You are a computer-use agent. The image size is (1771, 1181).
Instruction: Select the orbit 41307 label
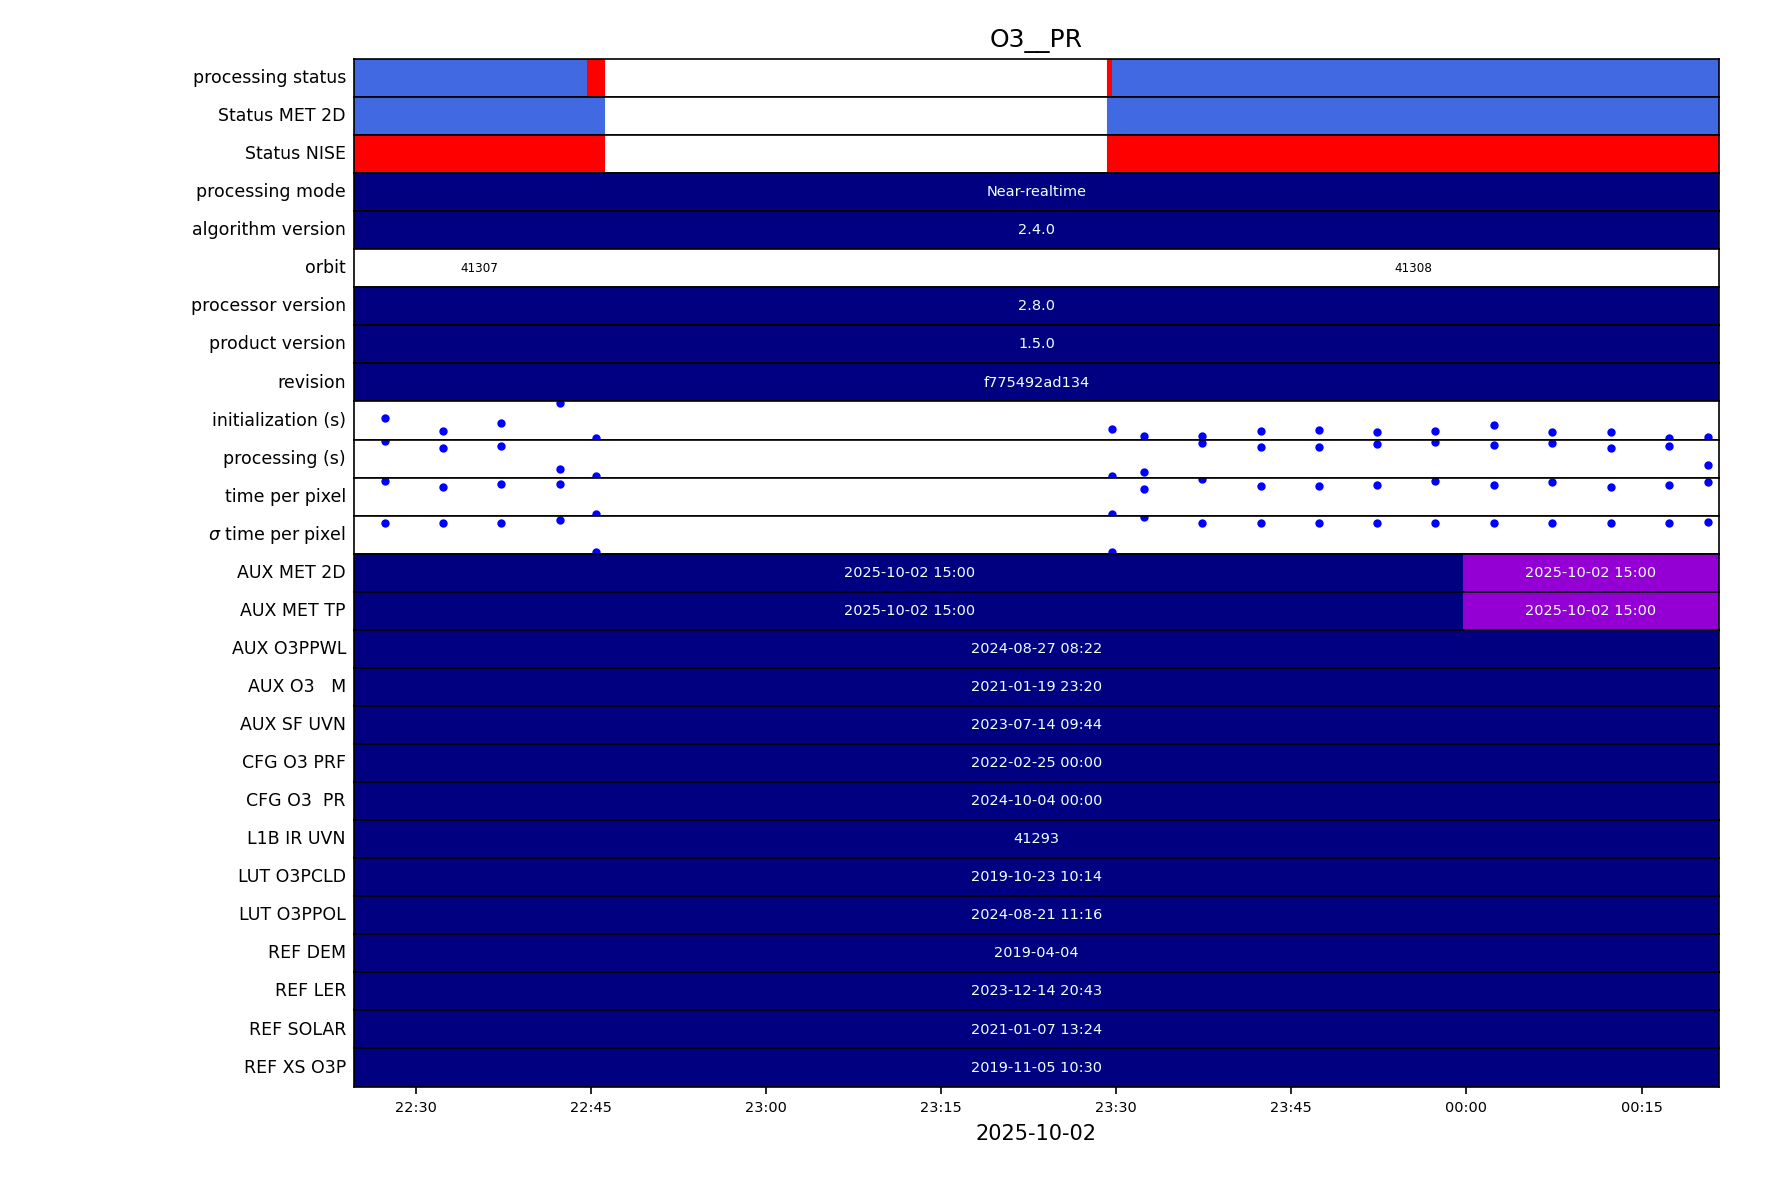point(479,268)
